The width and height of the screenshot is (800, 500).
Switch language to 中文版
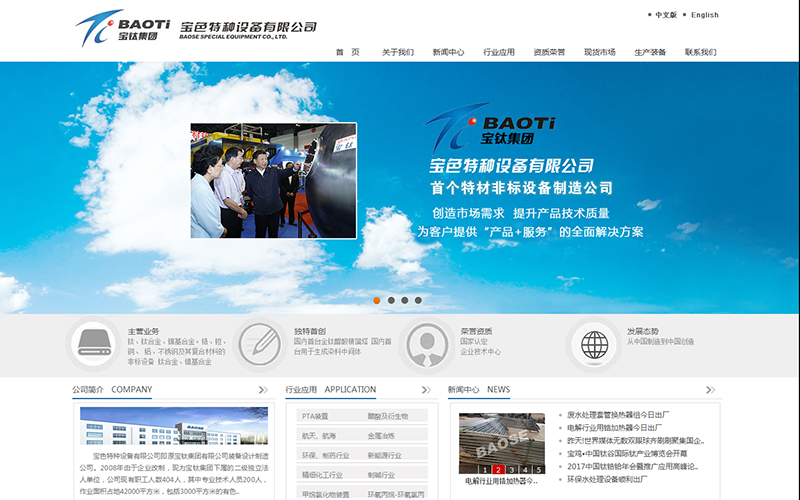(666, 15)
